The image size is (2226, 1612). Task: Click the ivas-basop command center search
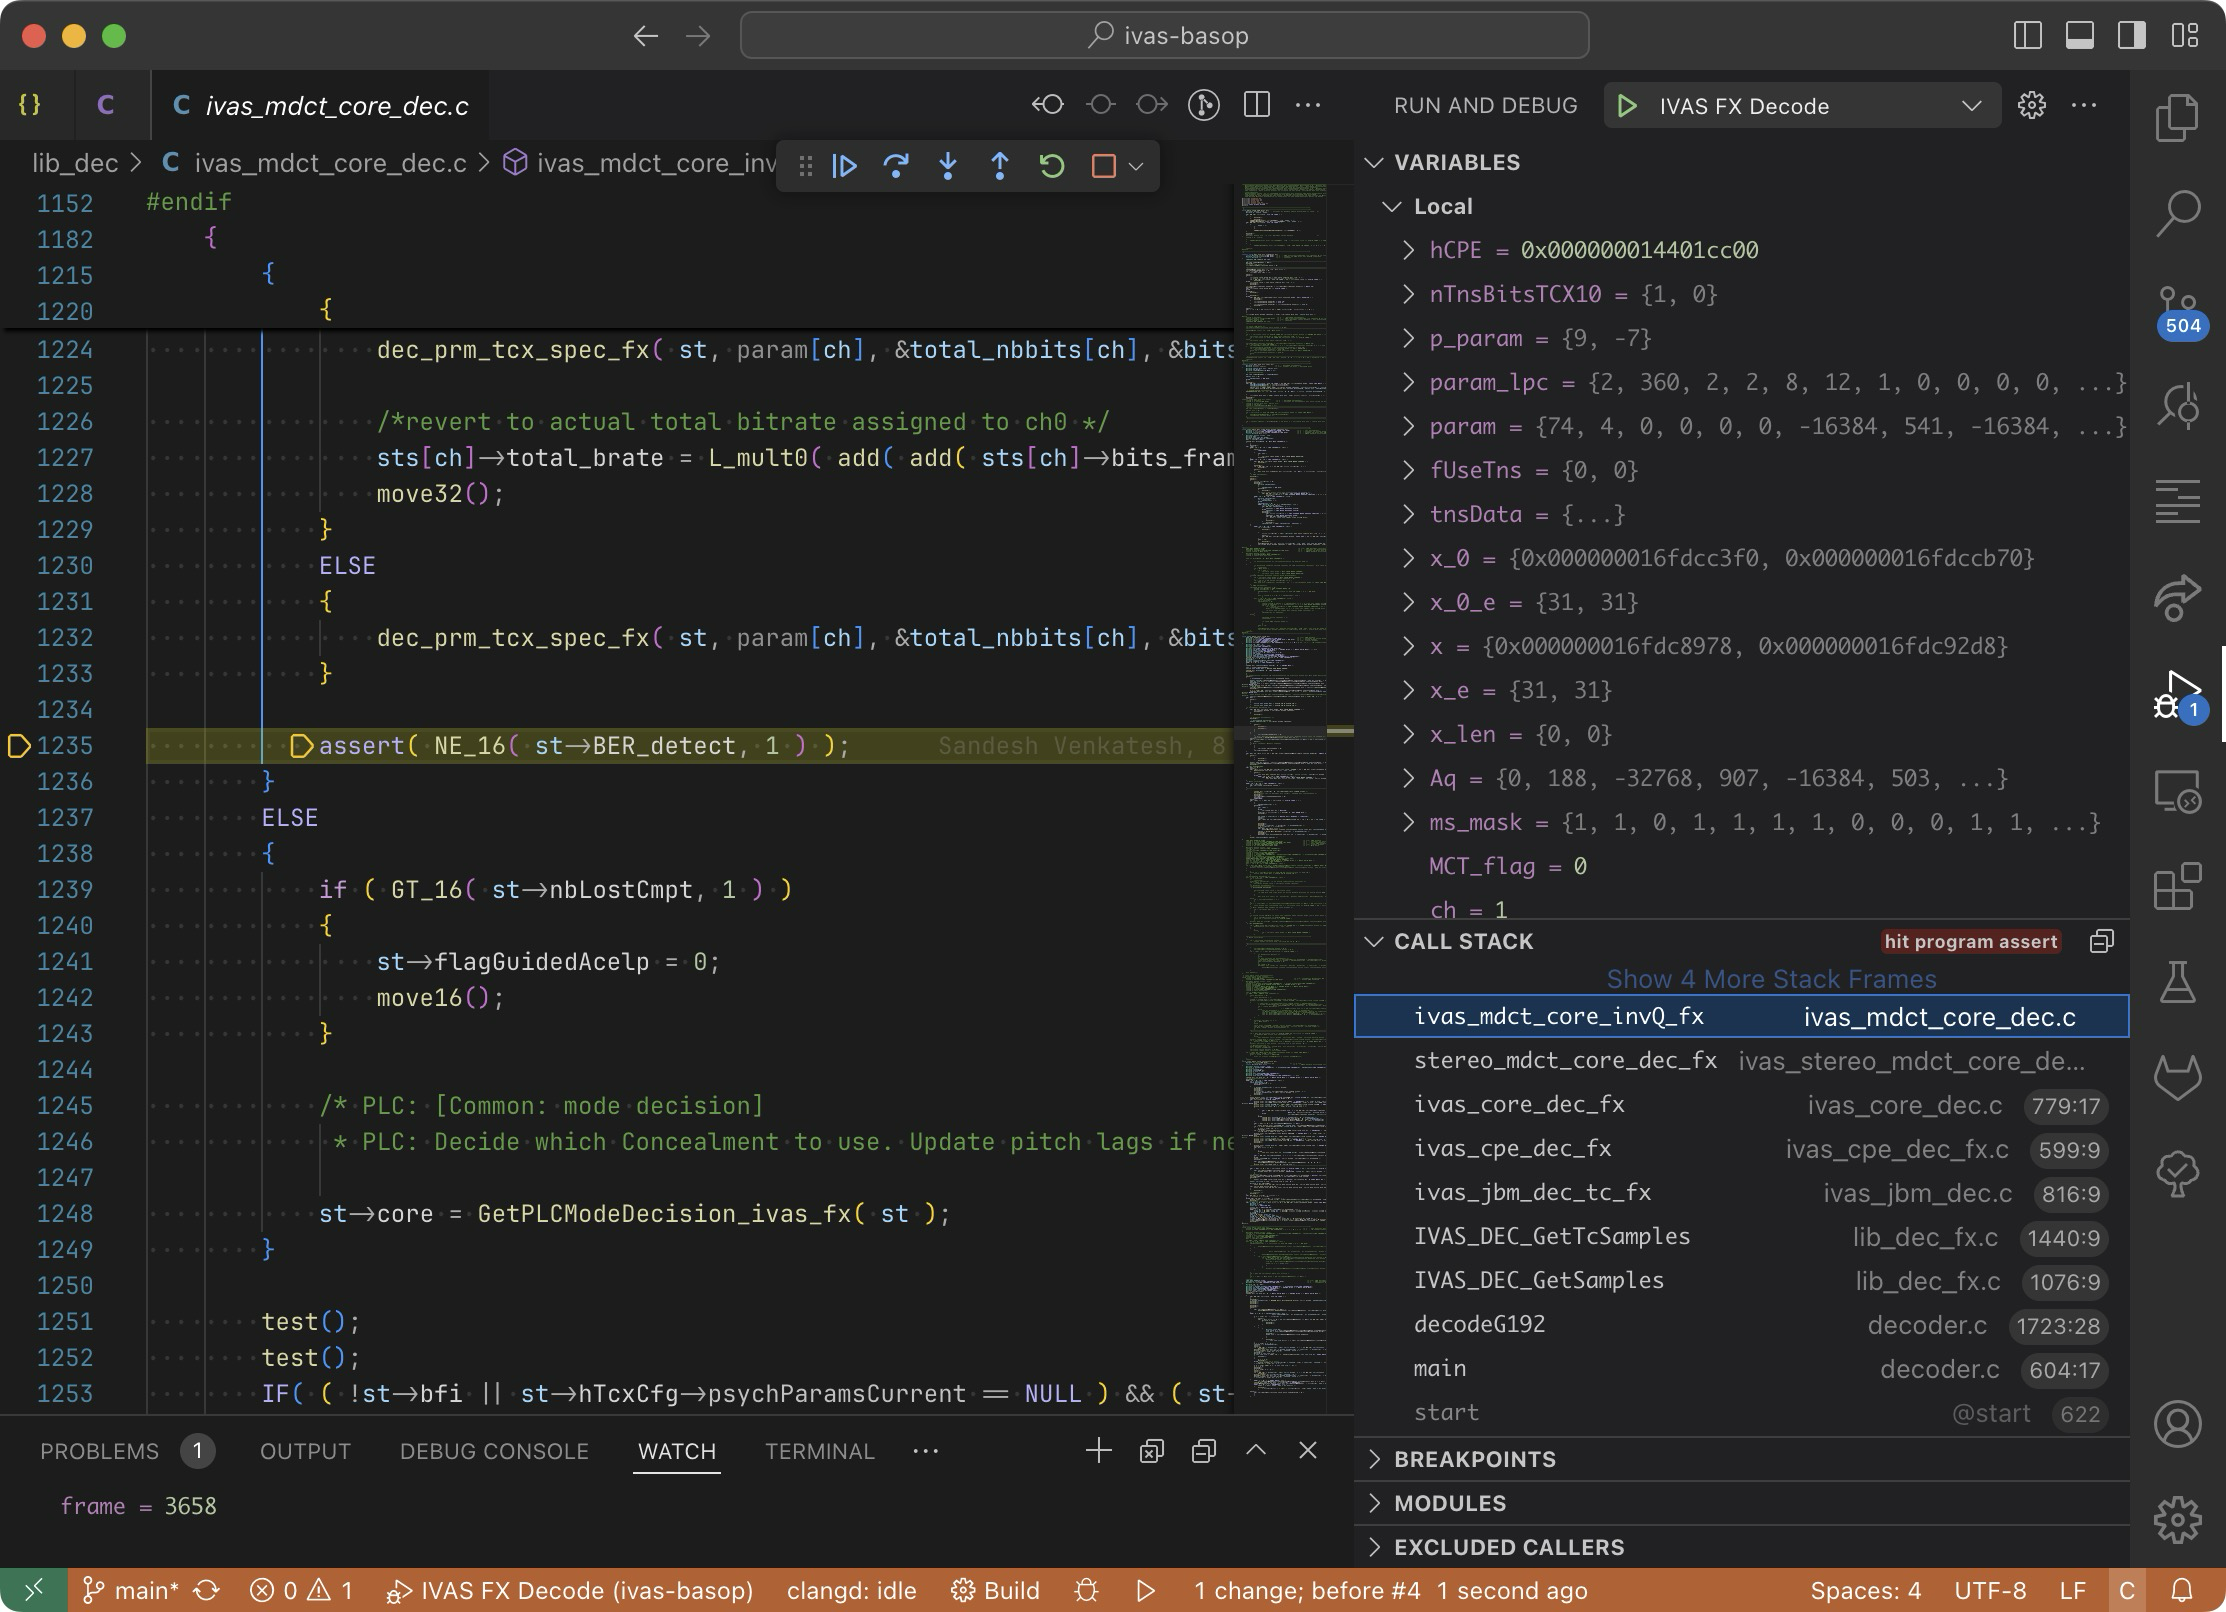click(1165, 36)
